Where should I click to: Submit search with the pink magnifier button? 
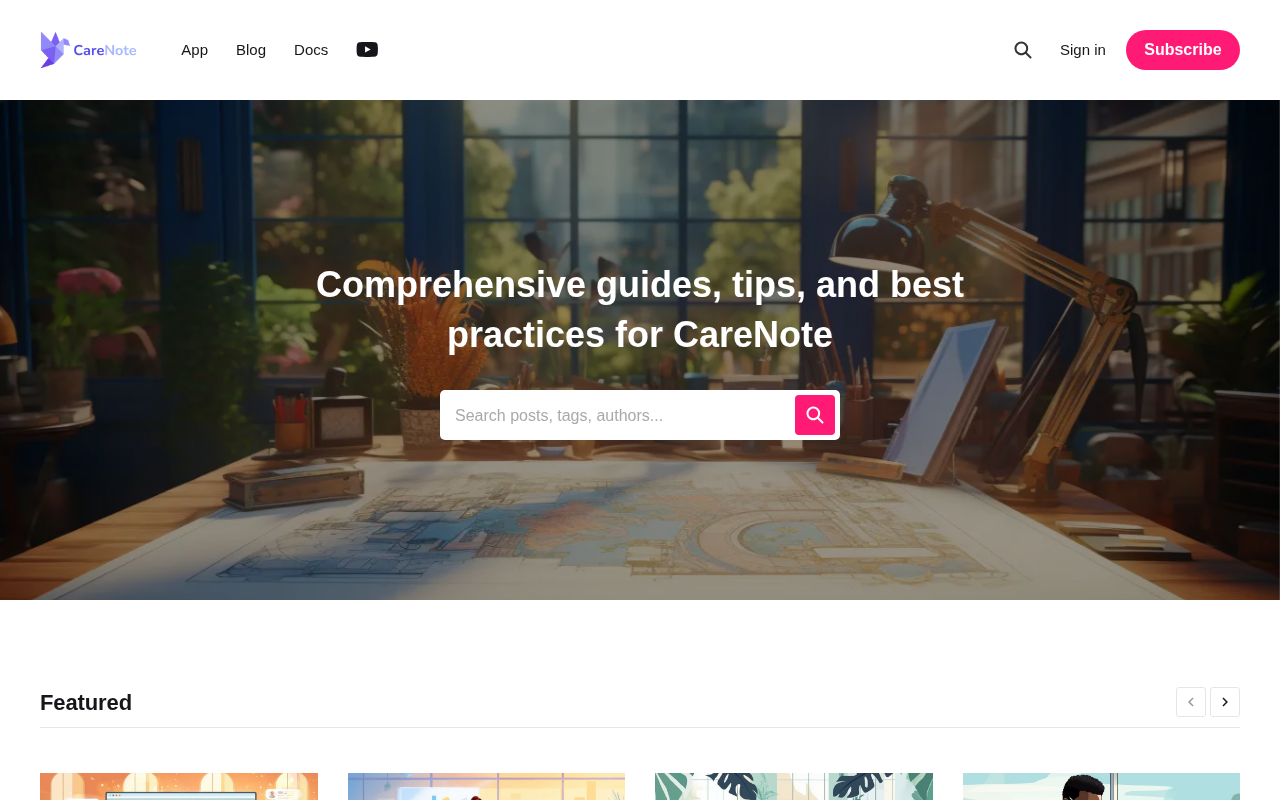(x=815, y=415)
